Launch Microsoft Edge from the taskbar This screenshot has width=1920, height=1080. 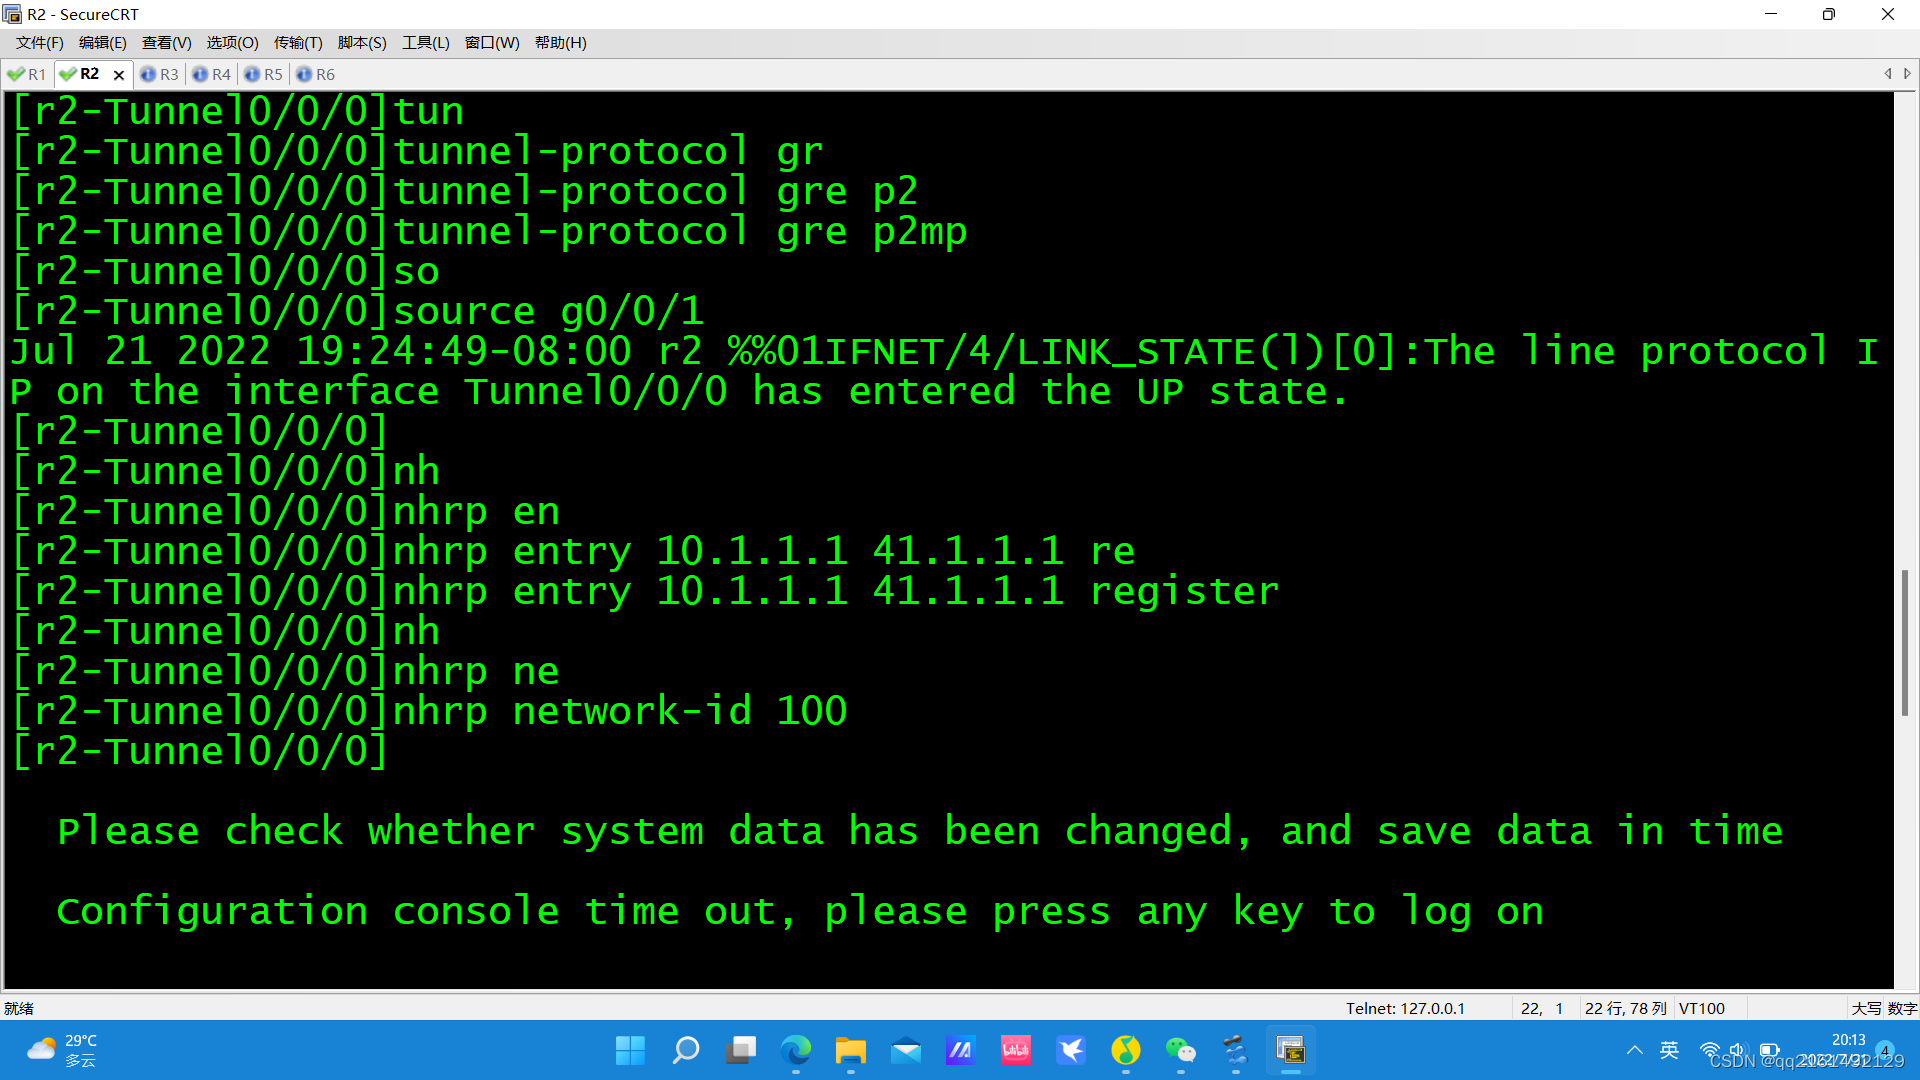tap(796, 1050)
